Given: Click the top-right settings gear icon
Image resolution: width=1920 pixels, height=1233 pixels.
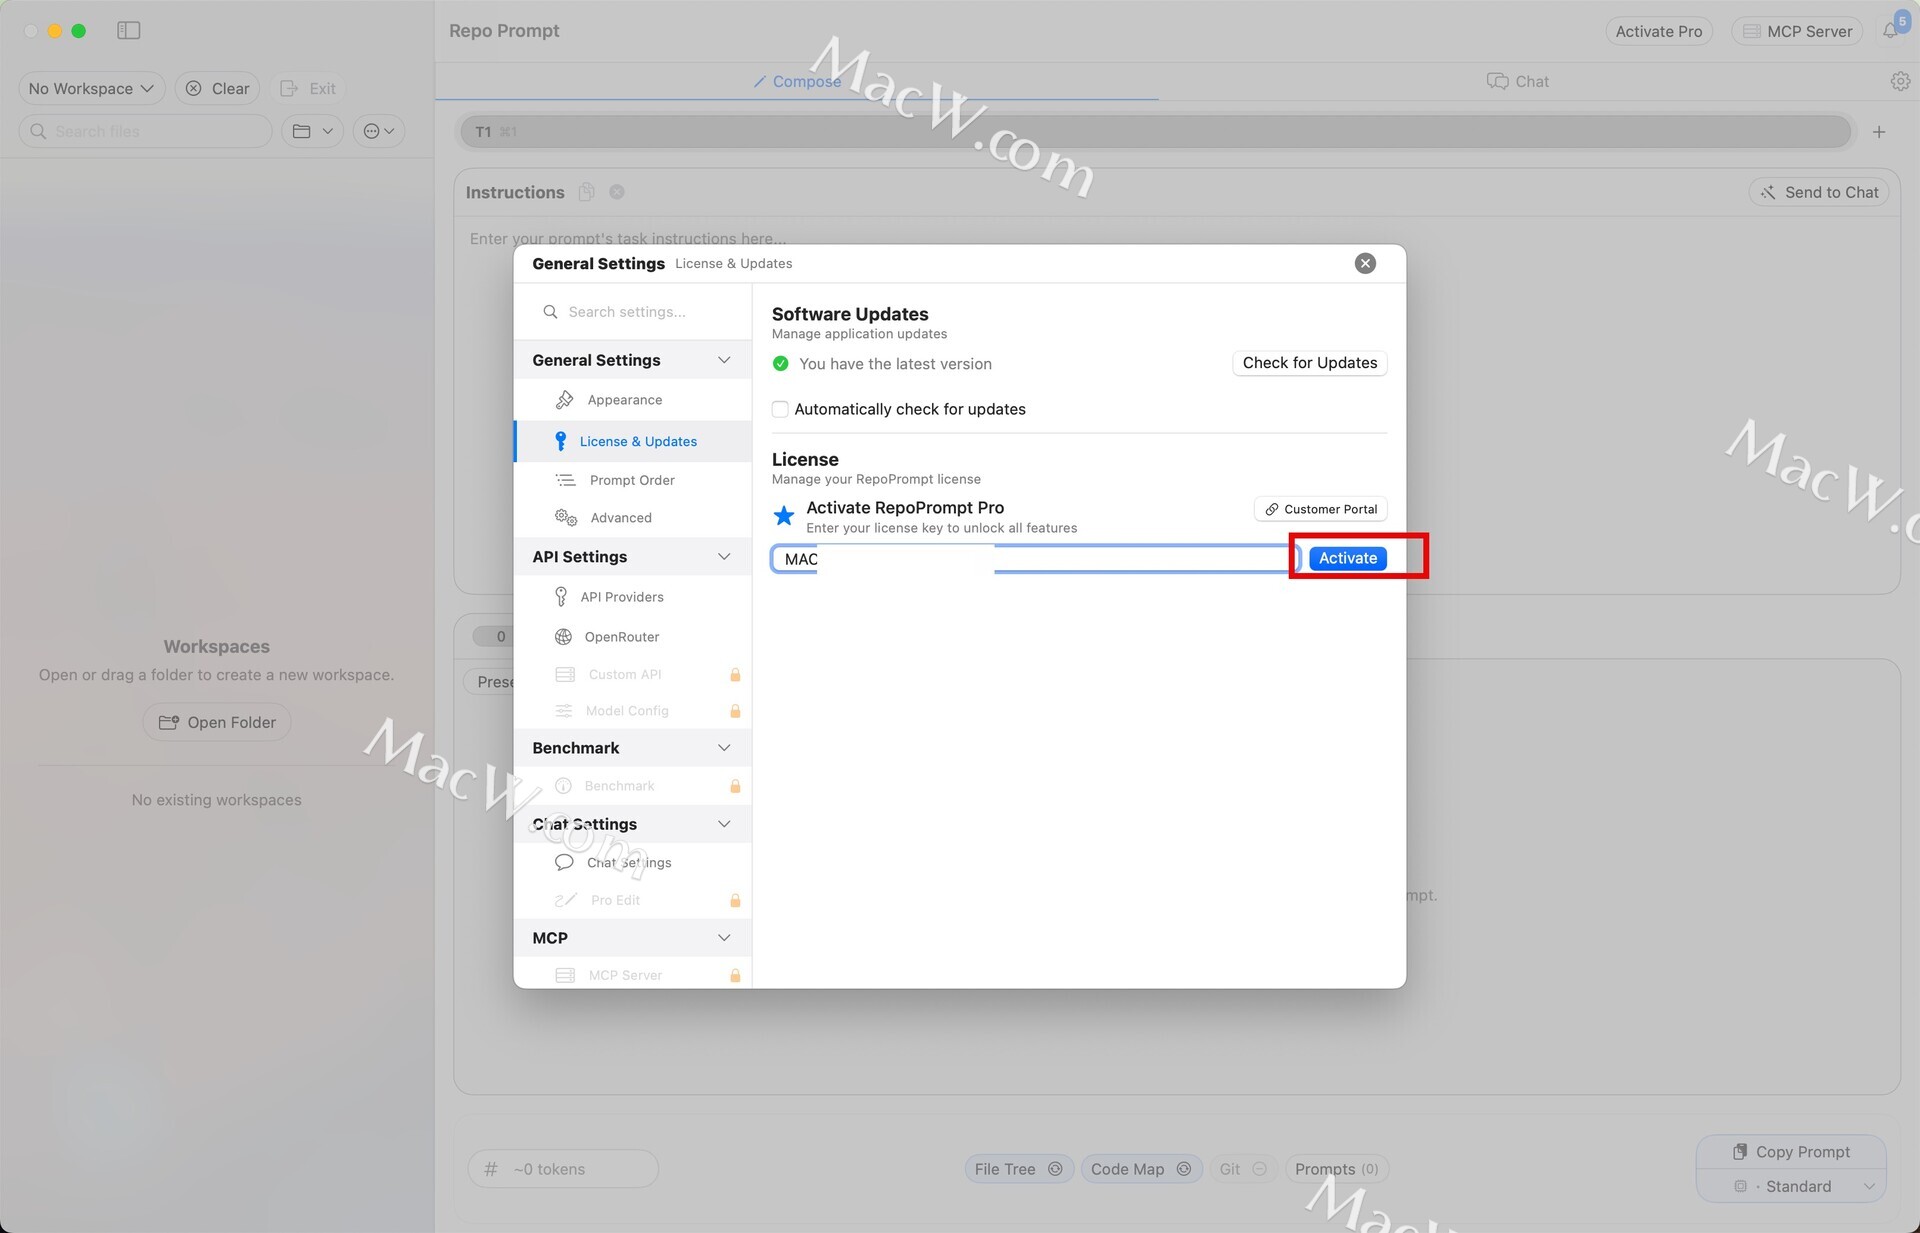Looking at the screenshot, I should click(x=1899, y=82).
